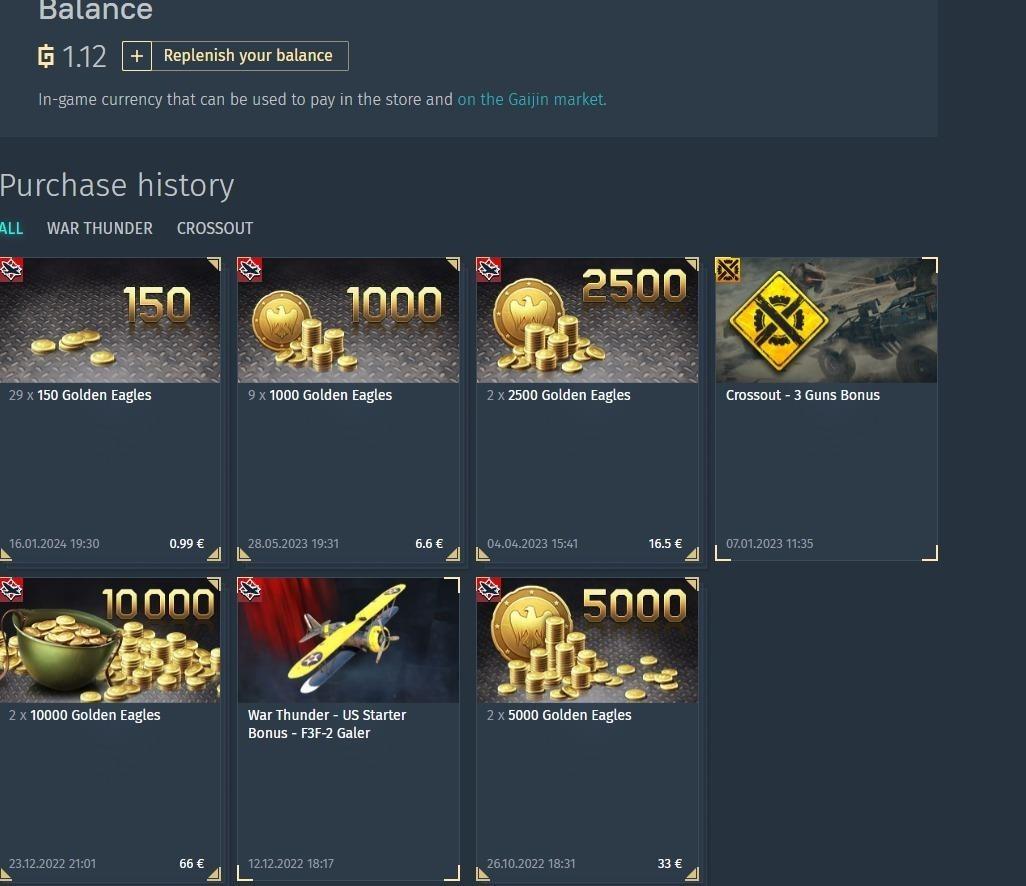The width and height of the screenshot is (1026, 886).
Task: Click the Gaijin coin currency icon
Action: (46, 56)
